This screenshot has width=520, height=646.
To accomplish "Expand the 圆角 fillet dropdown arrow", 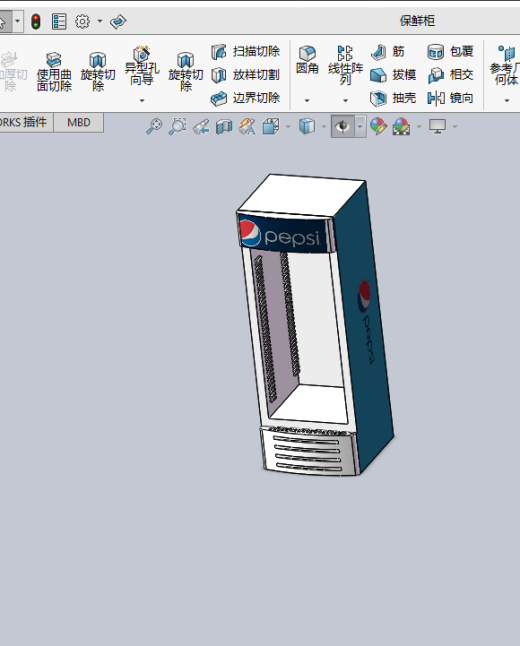I will (307, 100).
